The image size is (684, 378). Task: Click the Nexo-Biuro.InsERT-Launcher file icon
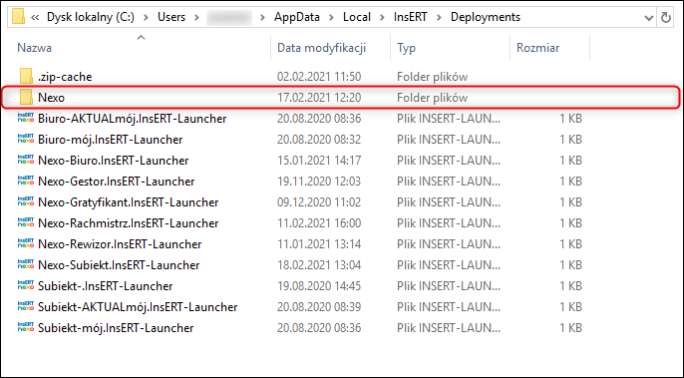26,160
